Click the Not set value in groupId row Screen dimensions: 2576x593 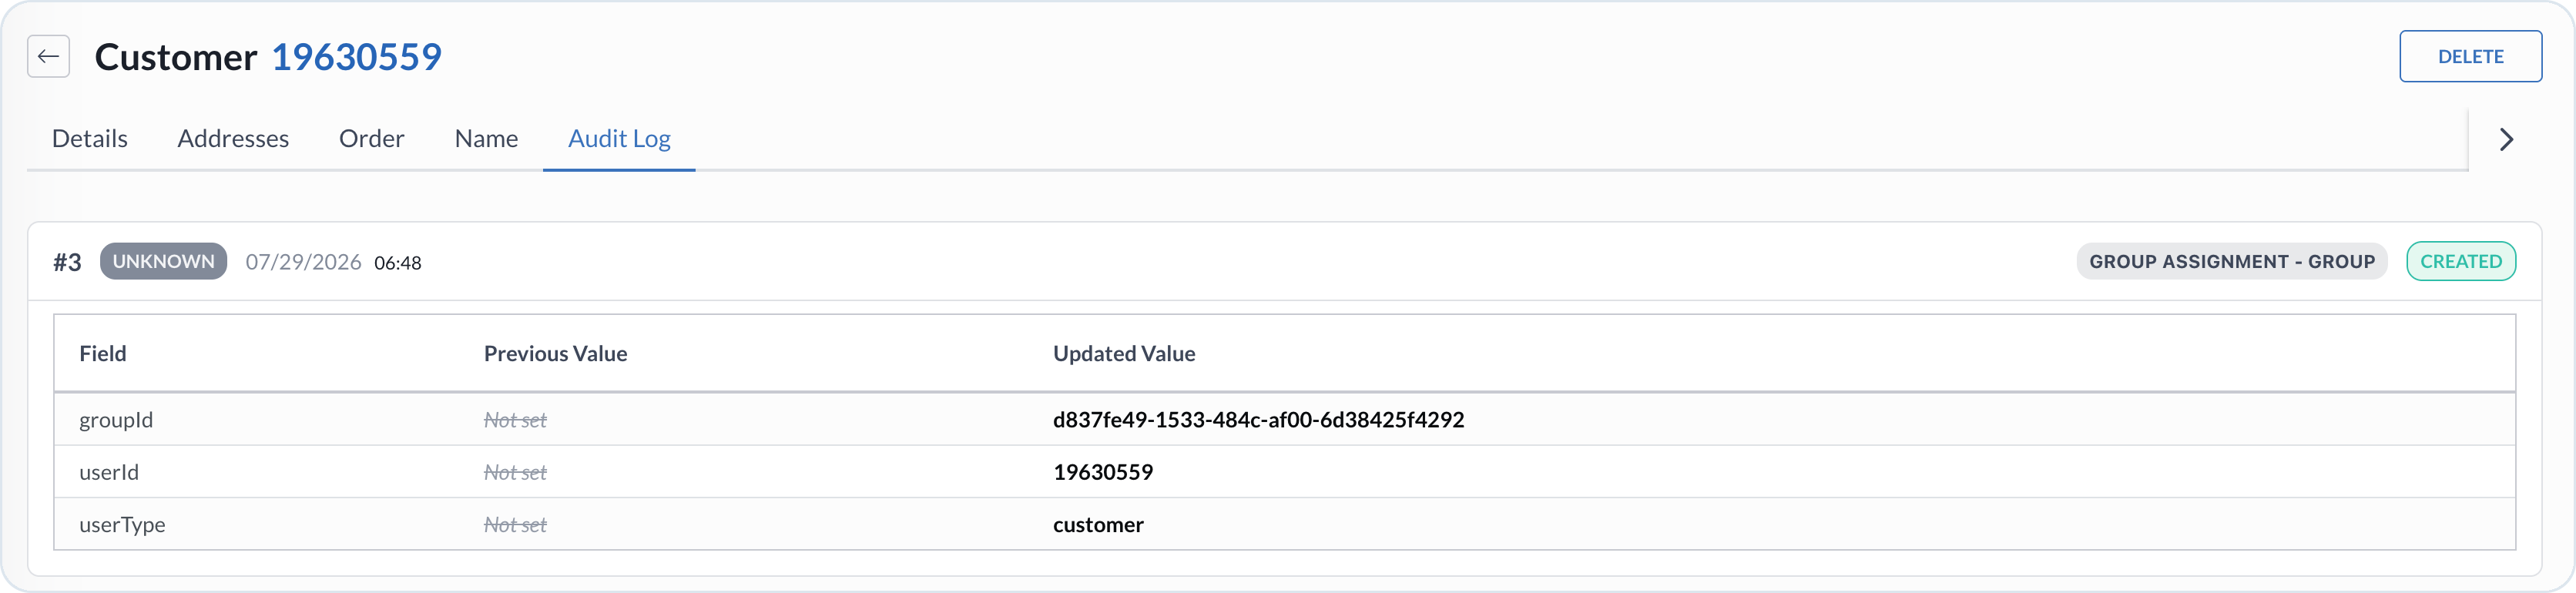coord(515,420)
